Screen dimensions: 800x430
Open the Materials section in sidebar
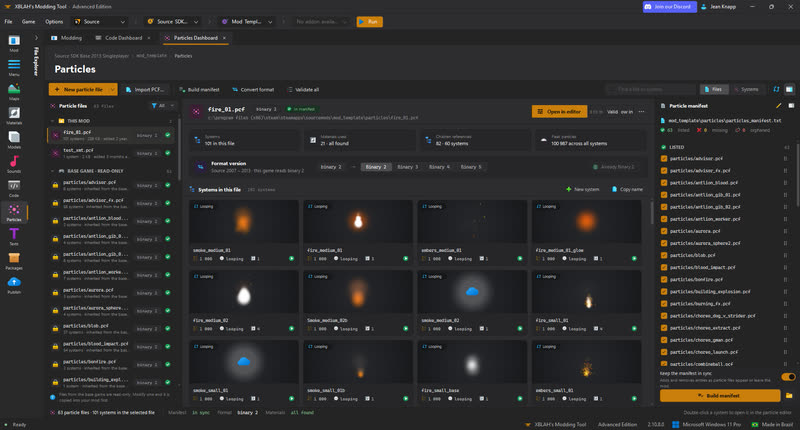[x=14, y=116]
